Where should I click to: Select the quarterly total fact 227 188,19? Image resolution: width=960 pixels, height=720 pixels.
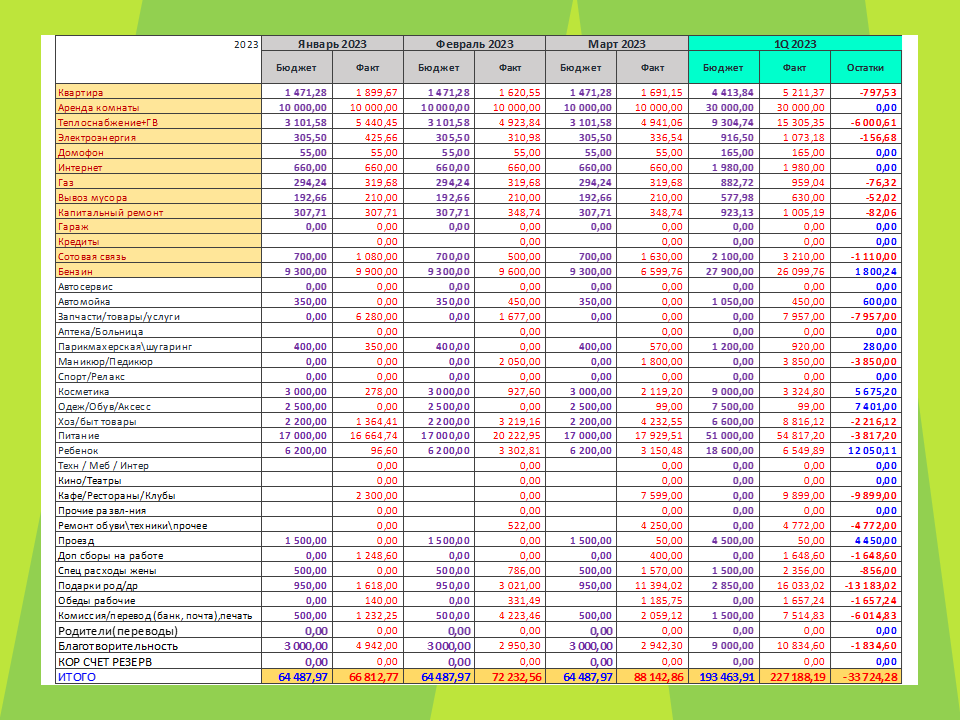[x=795, y=677]
